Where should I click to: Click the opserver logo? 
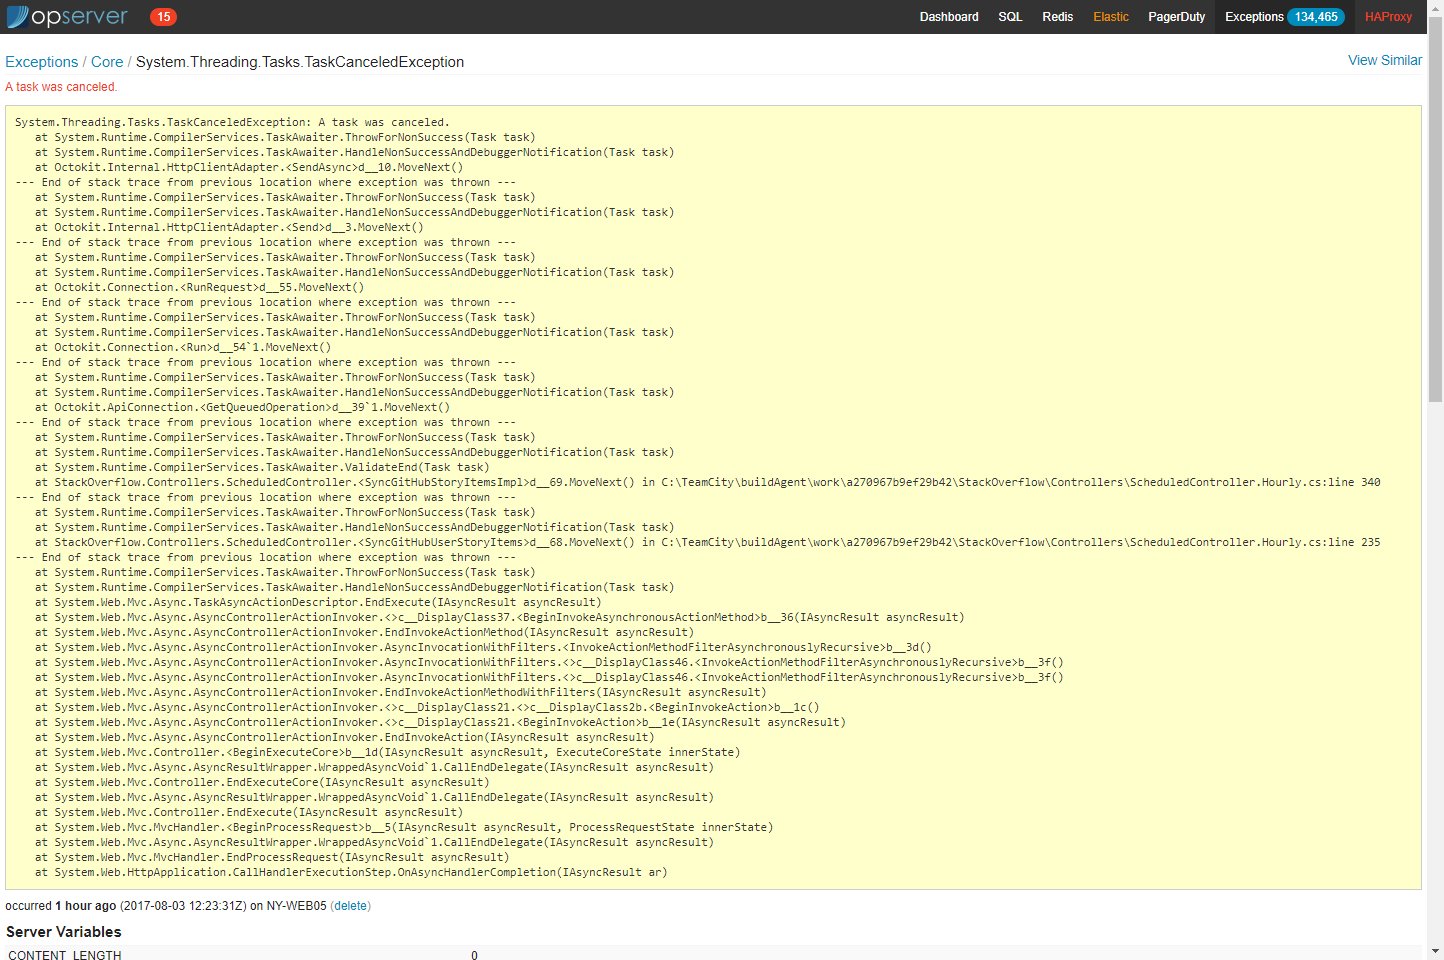click(x=67, y=17)
